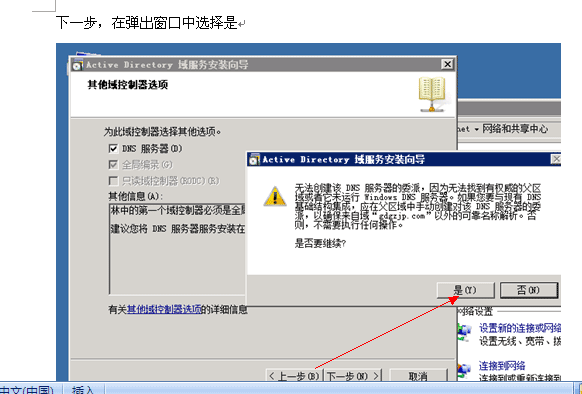Click the 是(Y) button in popup
The height and width of the screenshot is (394, 582).
click(x=465, y=290)
